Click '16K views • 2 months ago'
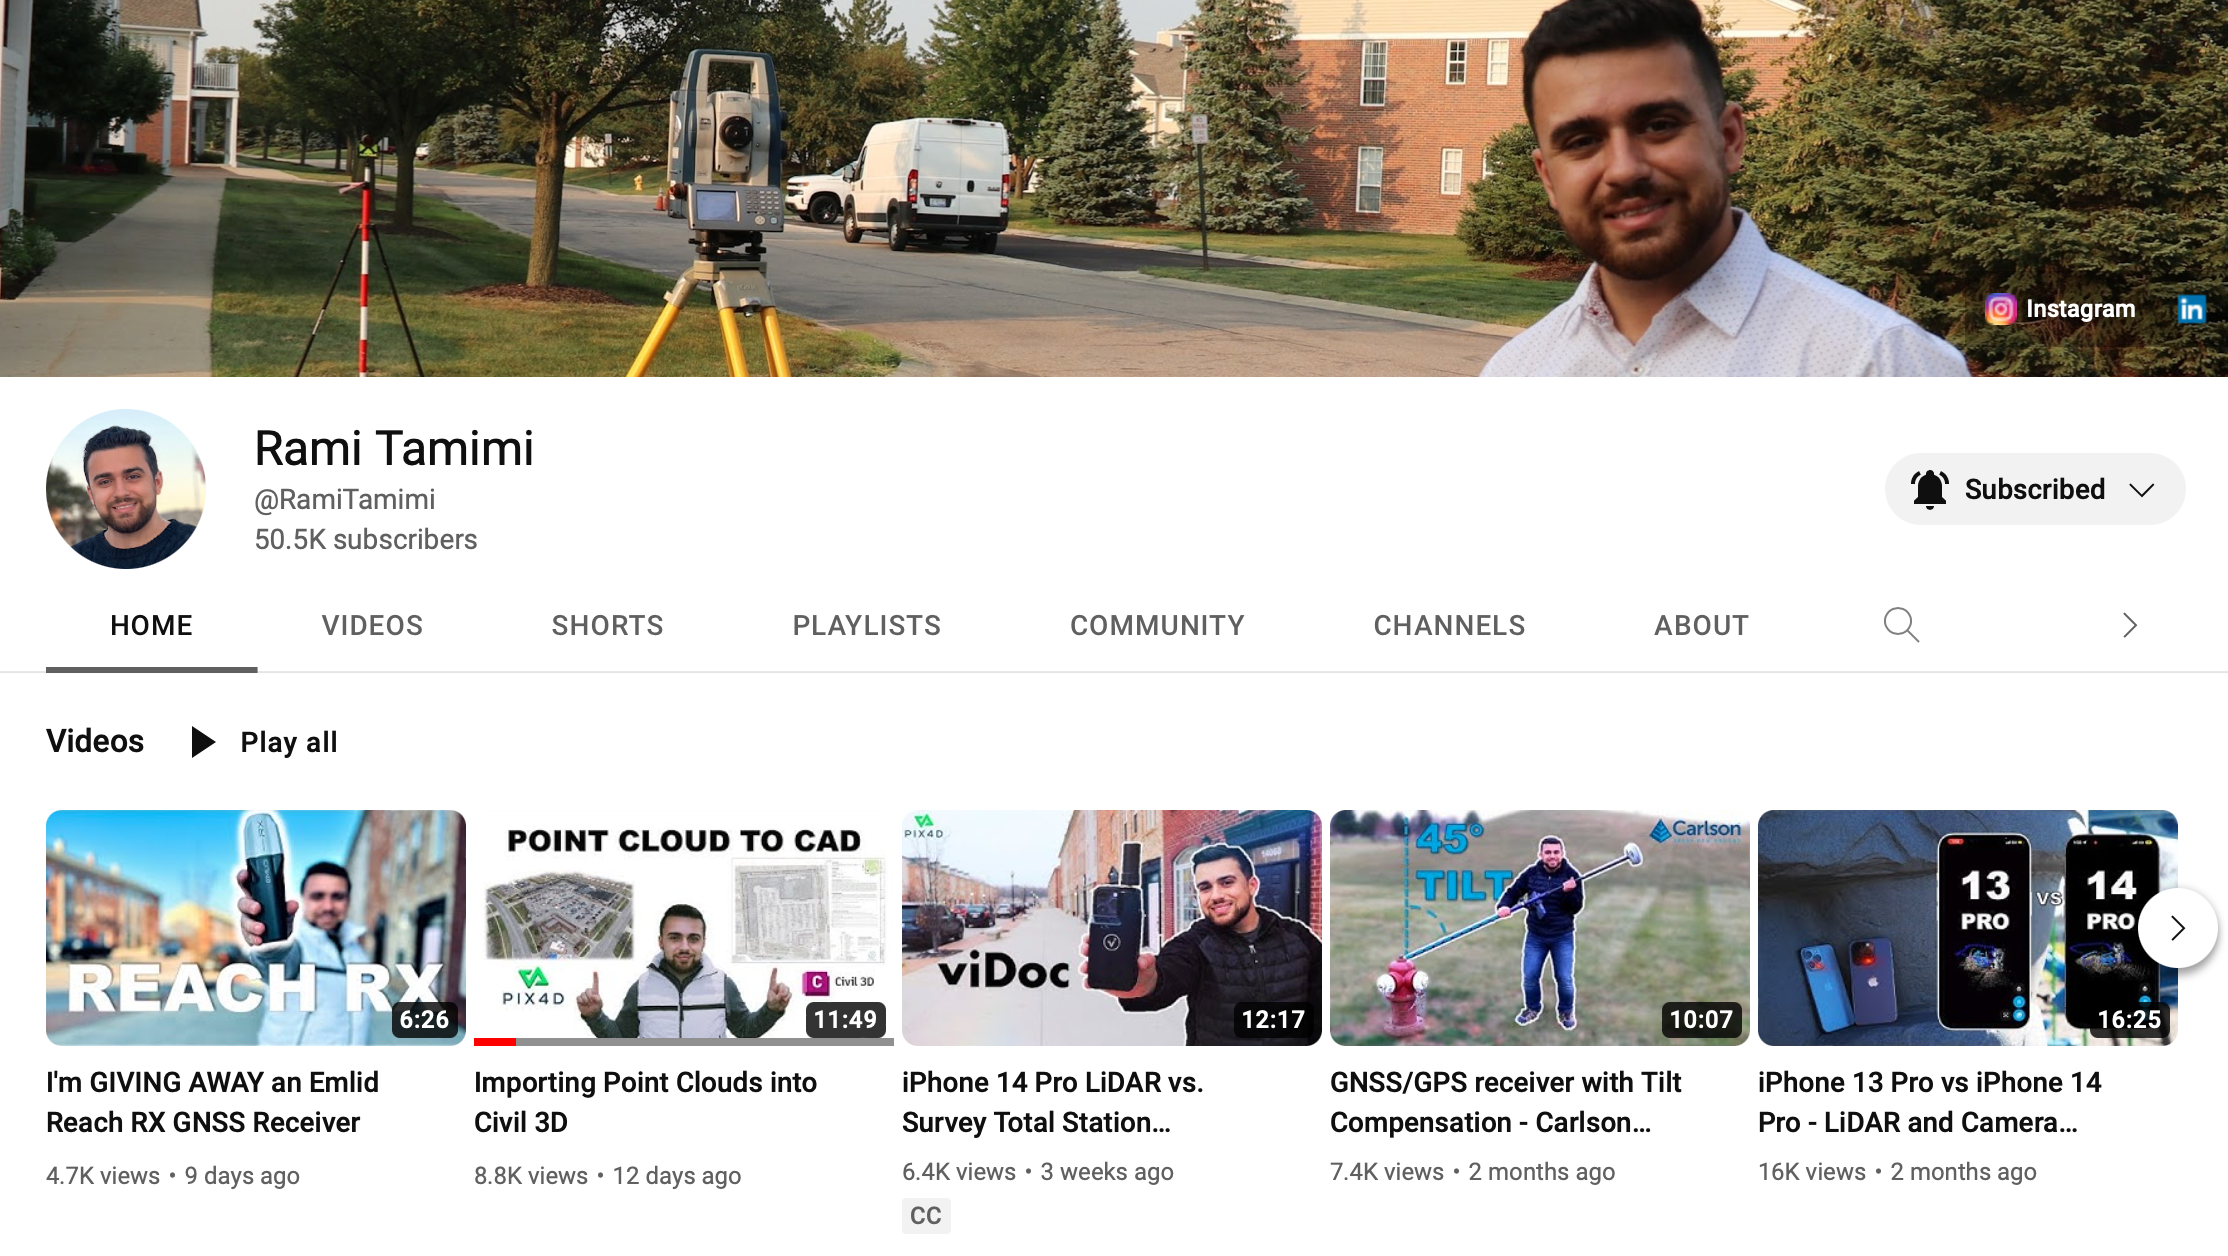Viewport: 2228px width, 1256px height. point(1897,1172)
